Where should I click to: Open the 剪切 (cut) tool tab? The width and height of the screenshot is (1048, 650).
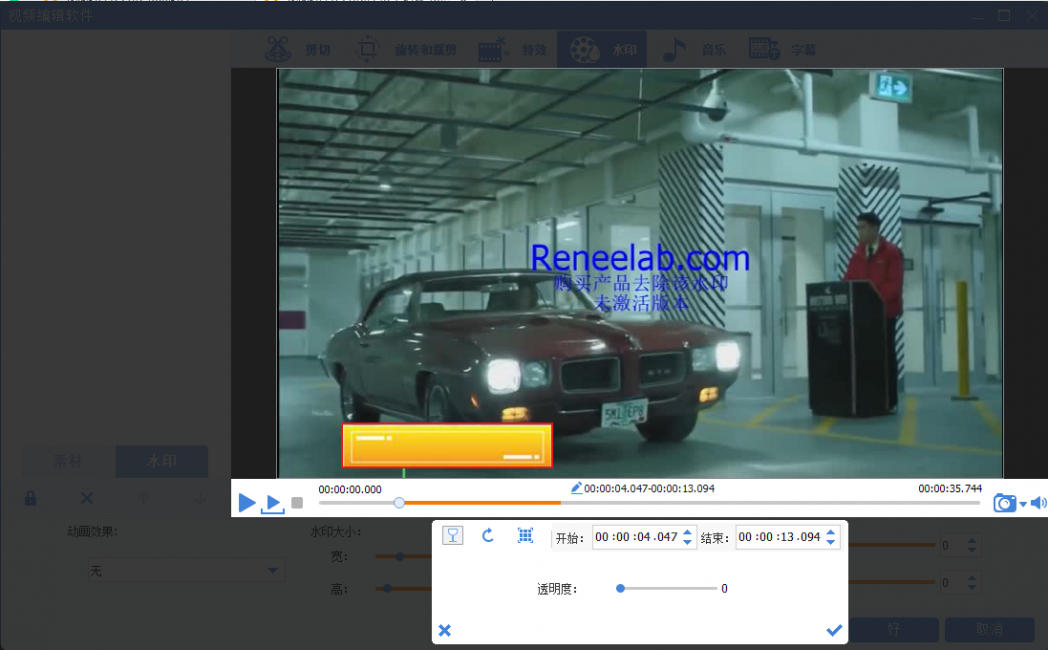point(298,49)
